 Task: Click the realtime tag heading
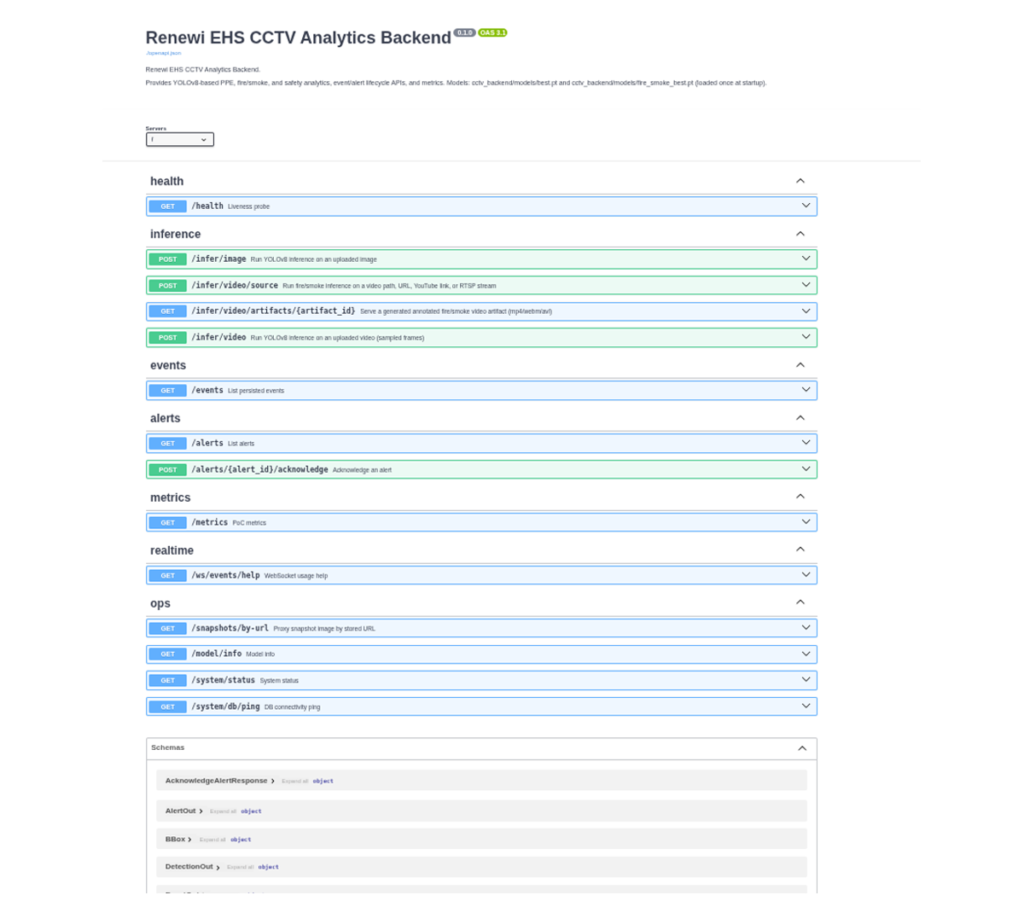click(172, 550)
